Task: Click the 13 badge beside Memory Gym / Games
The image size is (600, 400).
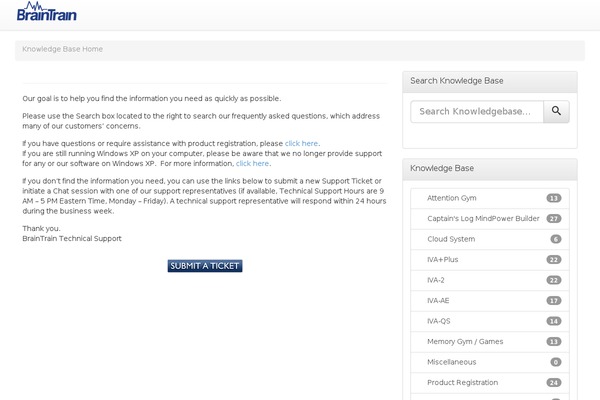Action: [x=554, y=341]
